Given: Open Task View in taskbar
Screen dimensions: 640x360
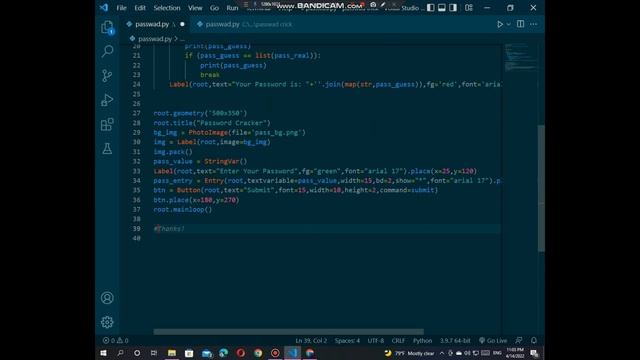Looking at the screenshot, I should (154, 353).
